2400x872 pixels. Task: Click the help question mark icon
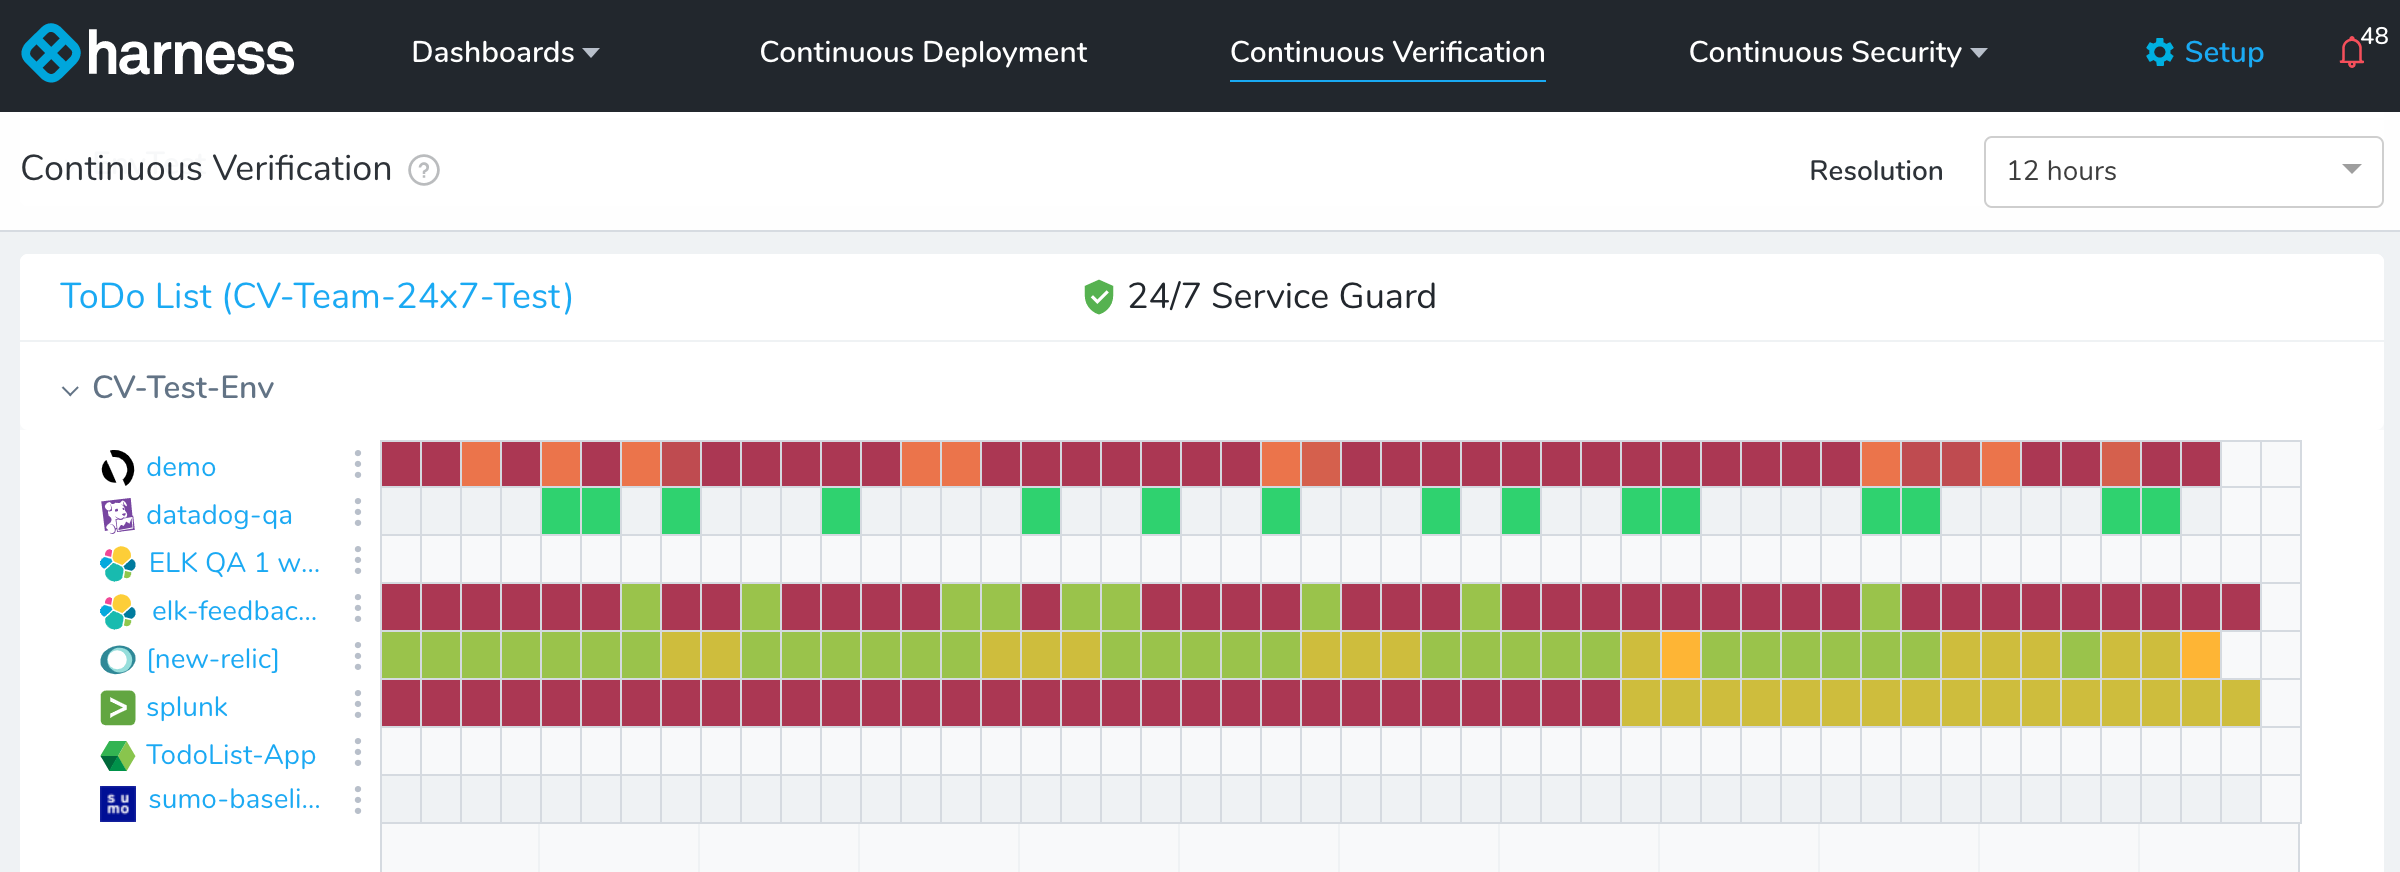point(424,170)
